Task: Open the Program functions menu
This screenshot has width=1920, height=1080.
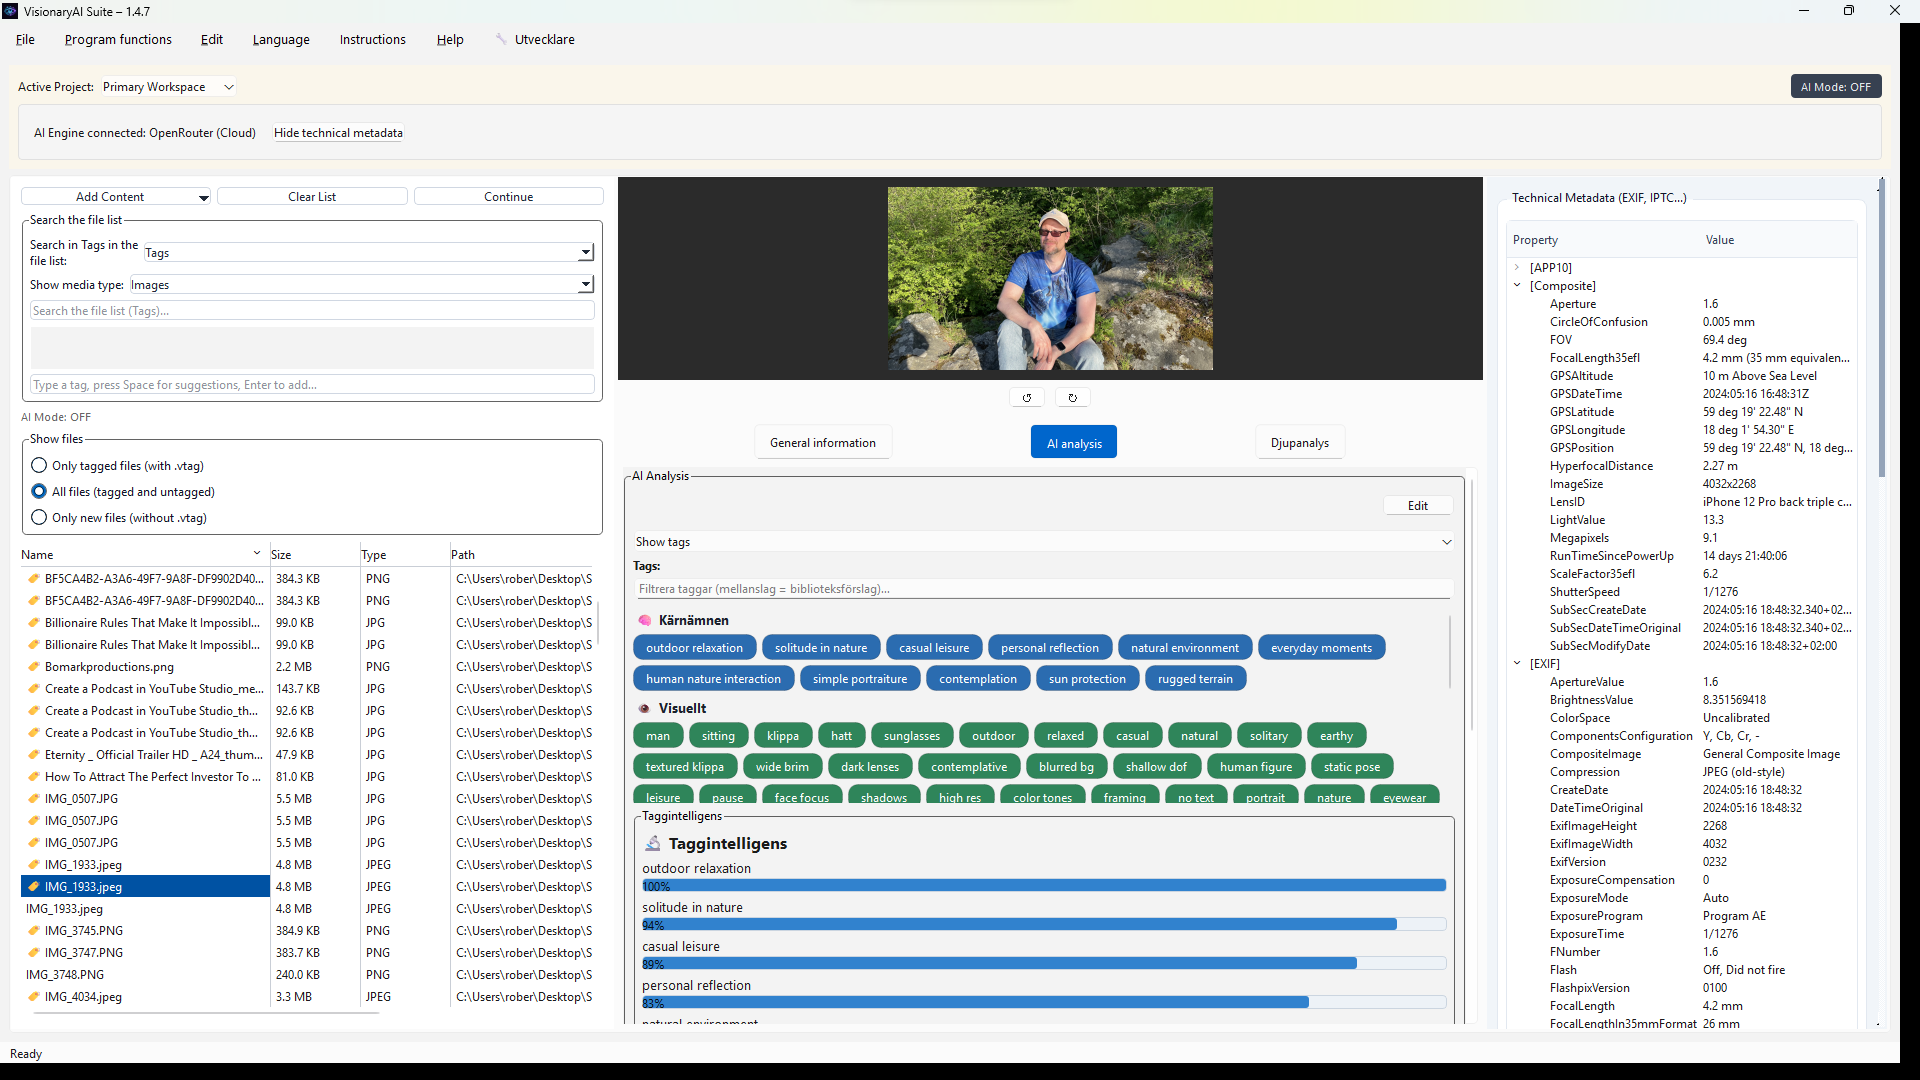Action: (118, 40)
